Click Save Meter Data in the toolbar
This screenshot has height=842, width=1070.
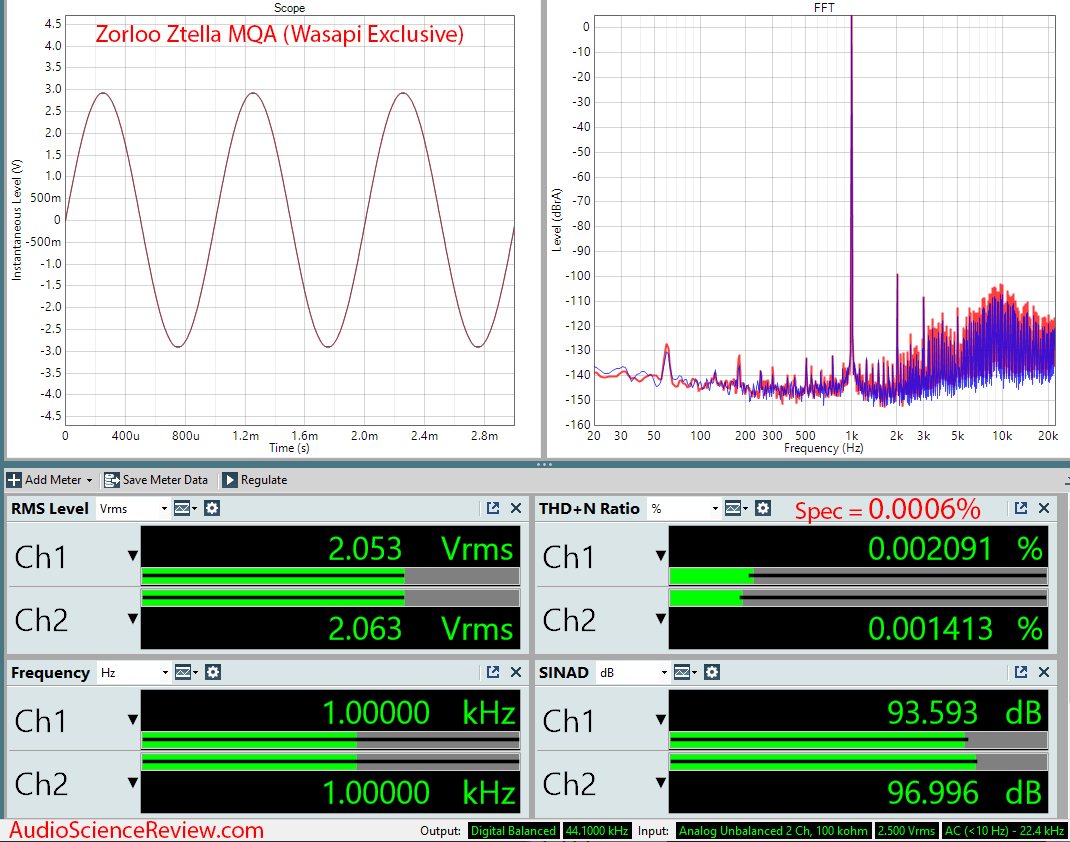[156, 480]
